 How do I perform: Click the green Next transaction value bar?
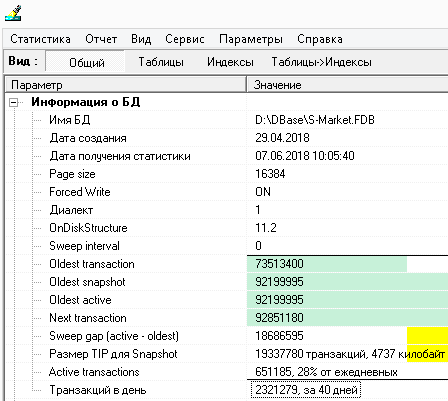click(347, 318)
